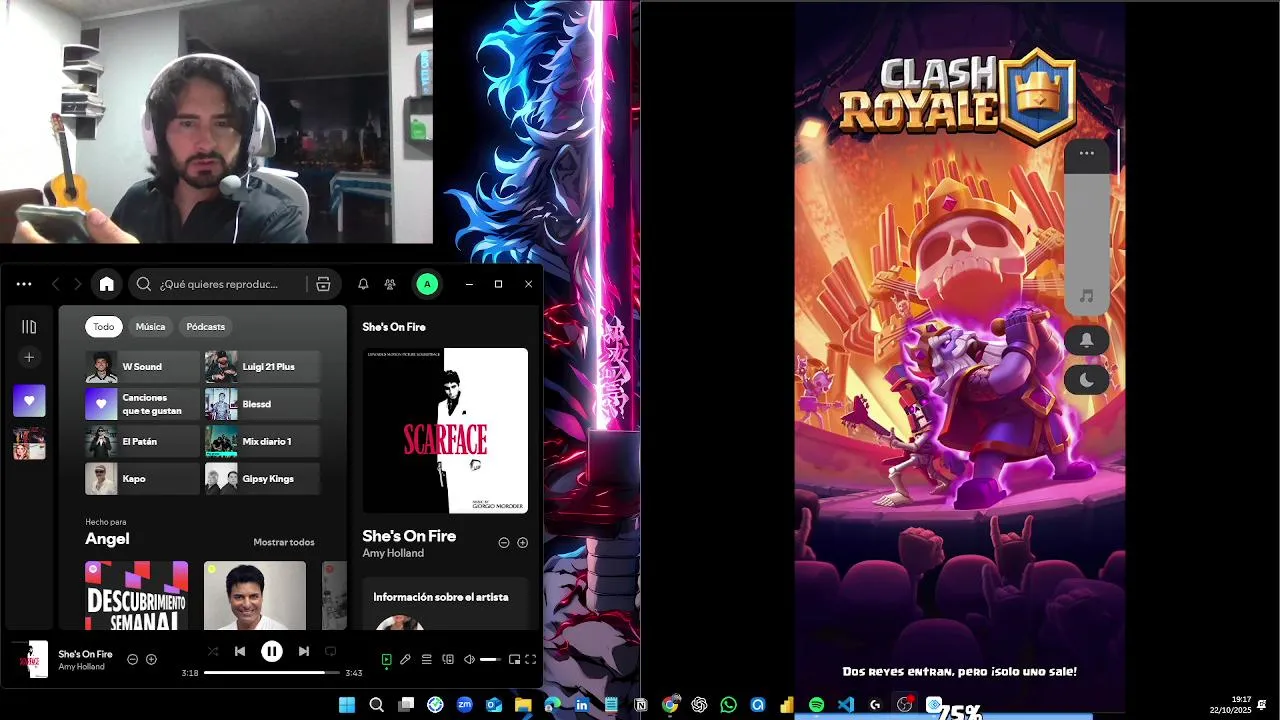This screenshot has width=1280, height=720.
Task: Mute Spotify volume speaker icon
Action: pos(469,659)
